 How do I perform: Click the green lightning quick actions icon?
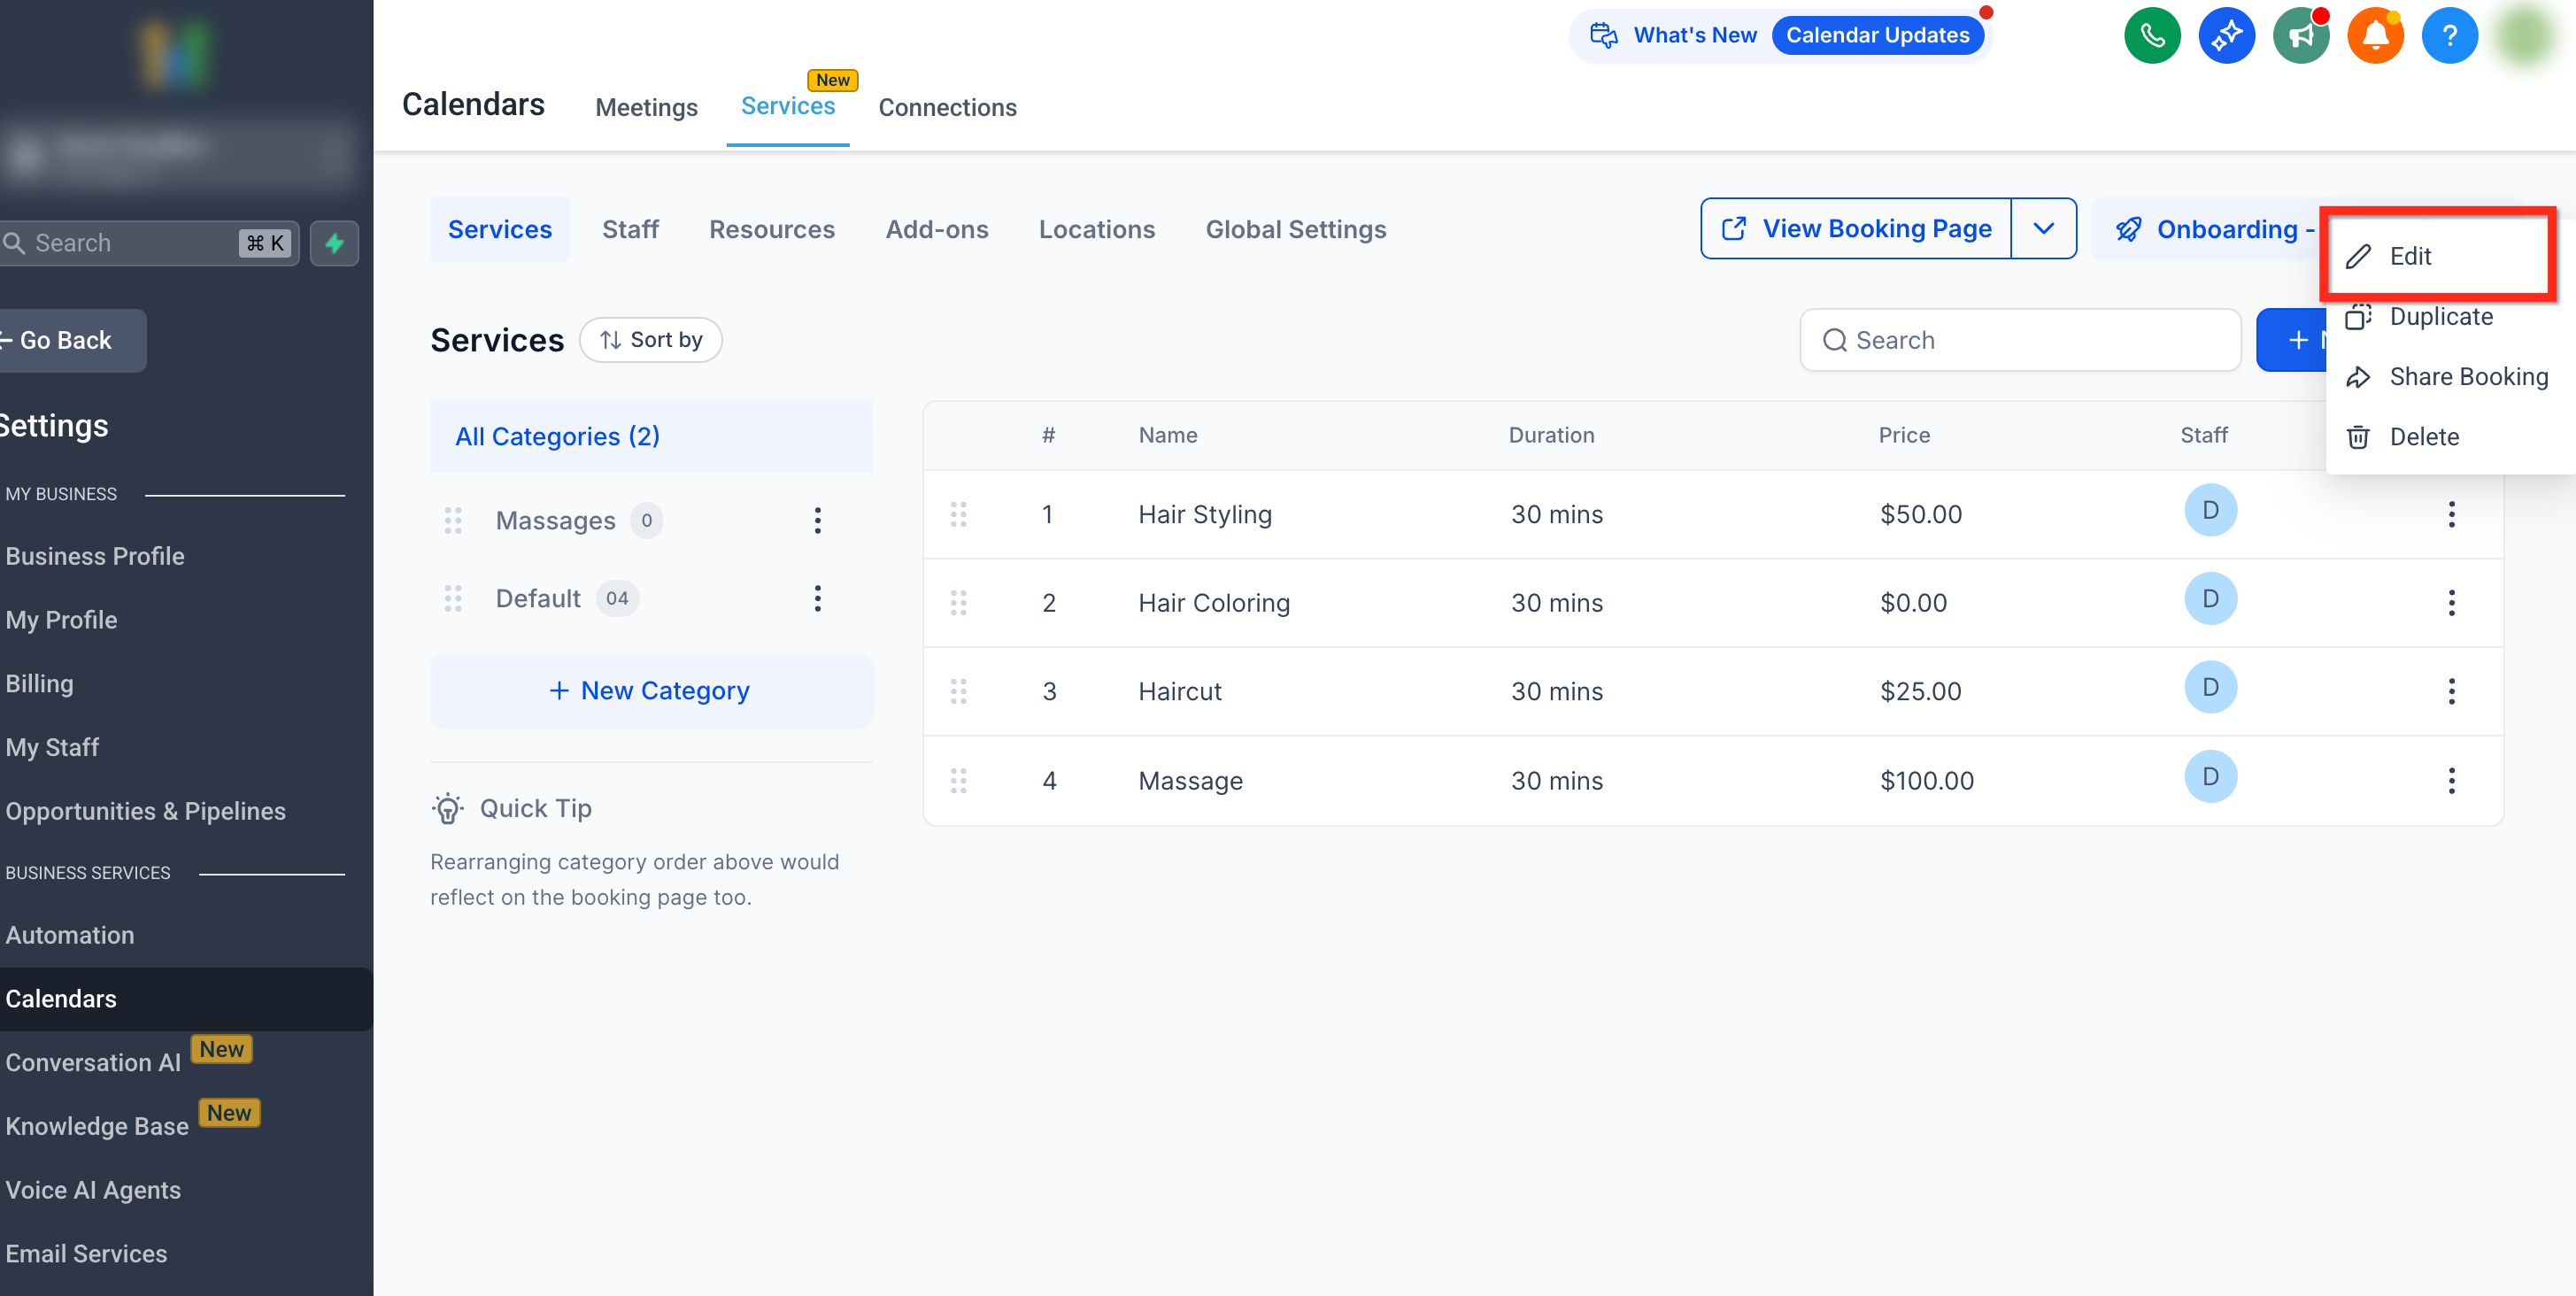click(334, 243)
